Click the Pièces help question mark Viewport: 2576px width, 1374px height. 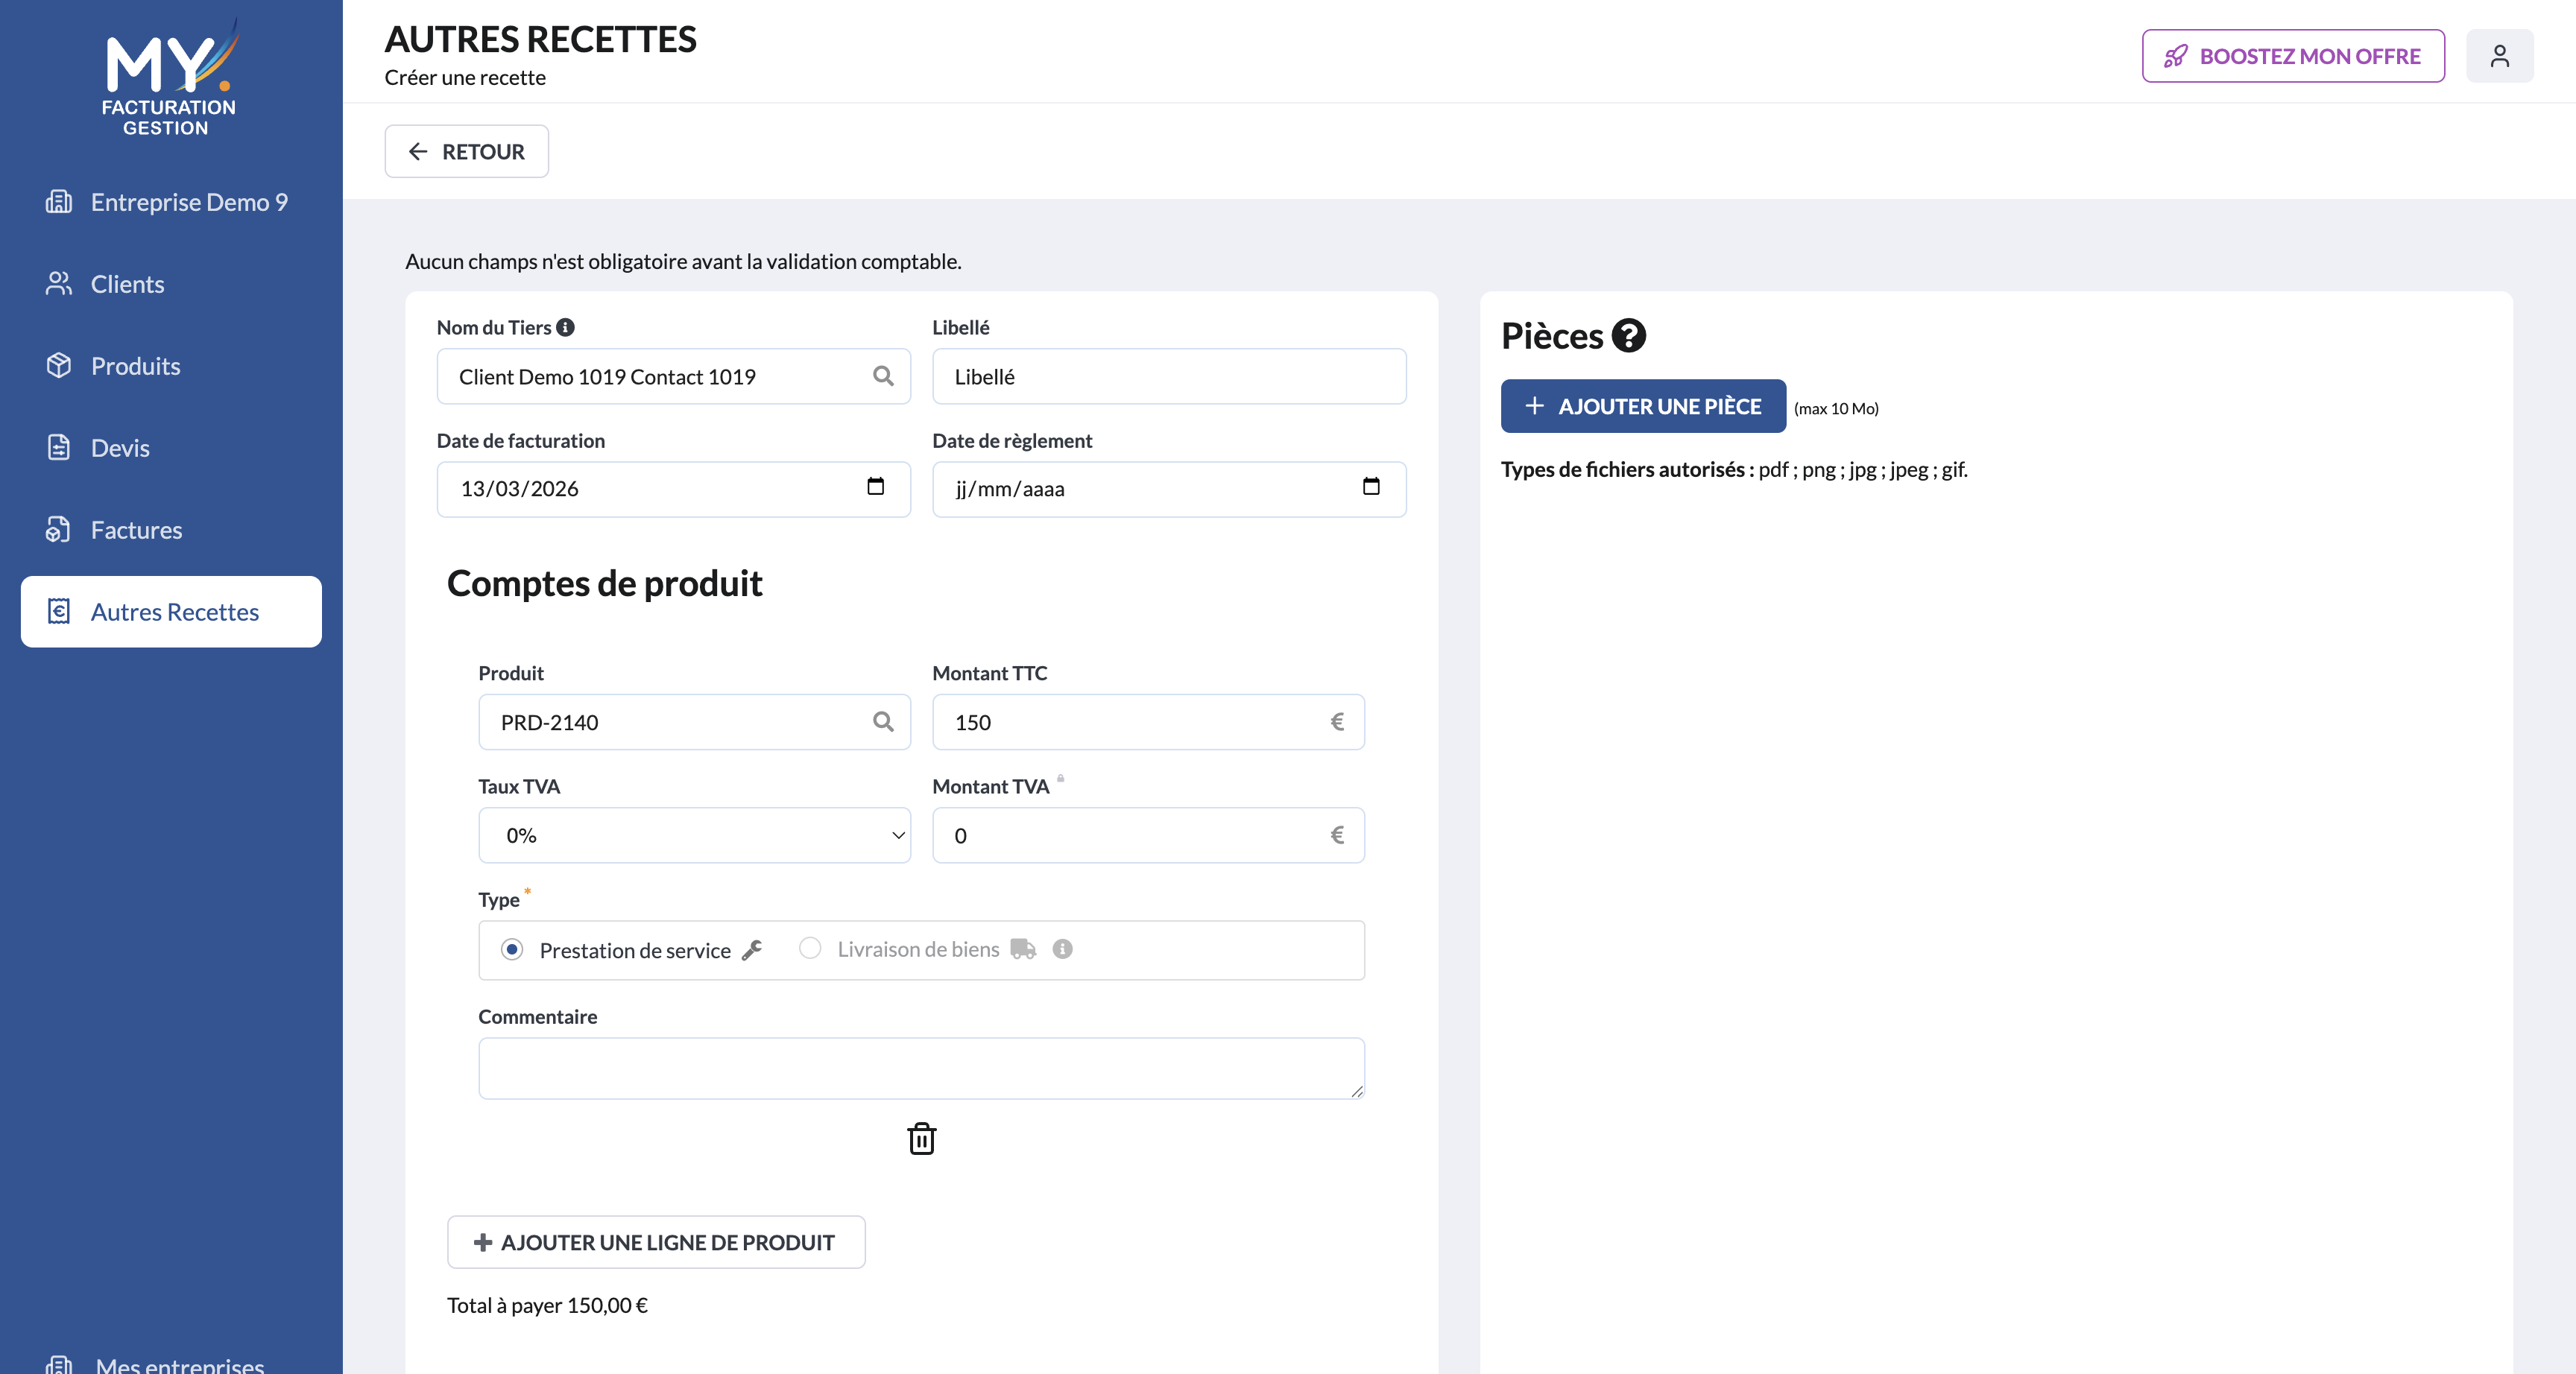point(1628,336)
